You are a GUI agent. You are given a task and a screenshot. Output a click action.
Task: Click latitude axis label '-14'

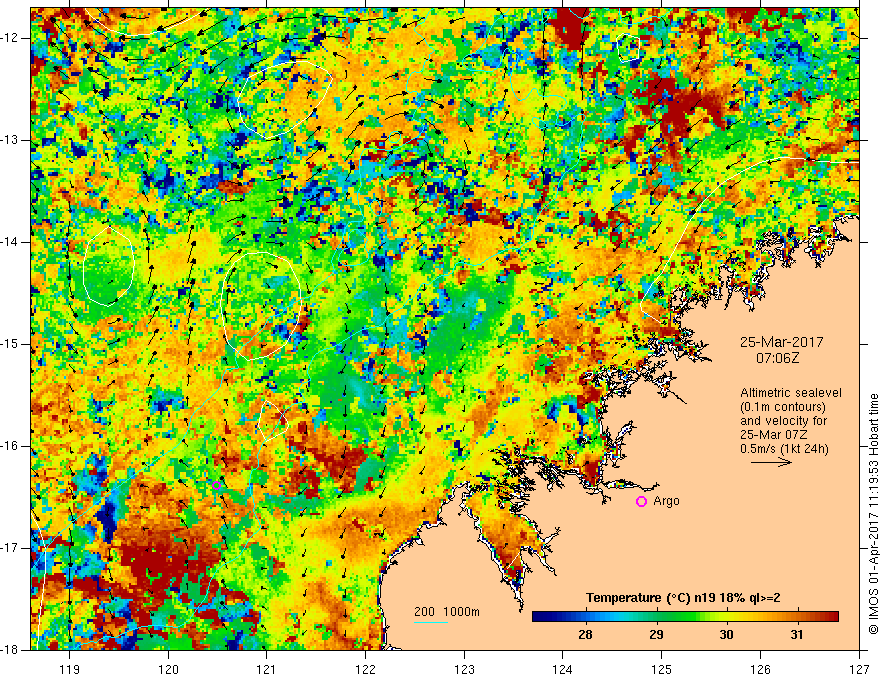click(11, 242)
